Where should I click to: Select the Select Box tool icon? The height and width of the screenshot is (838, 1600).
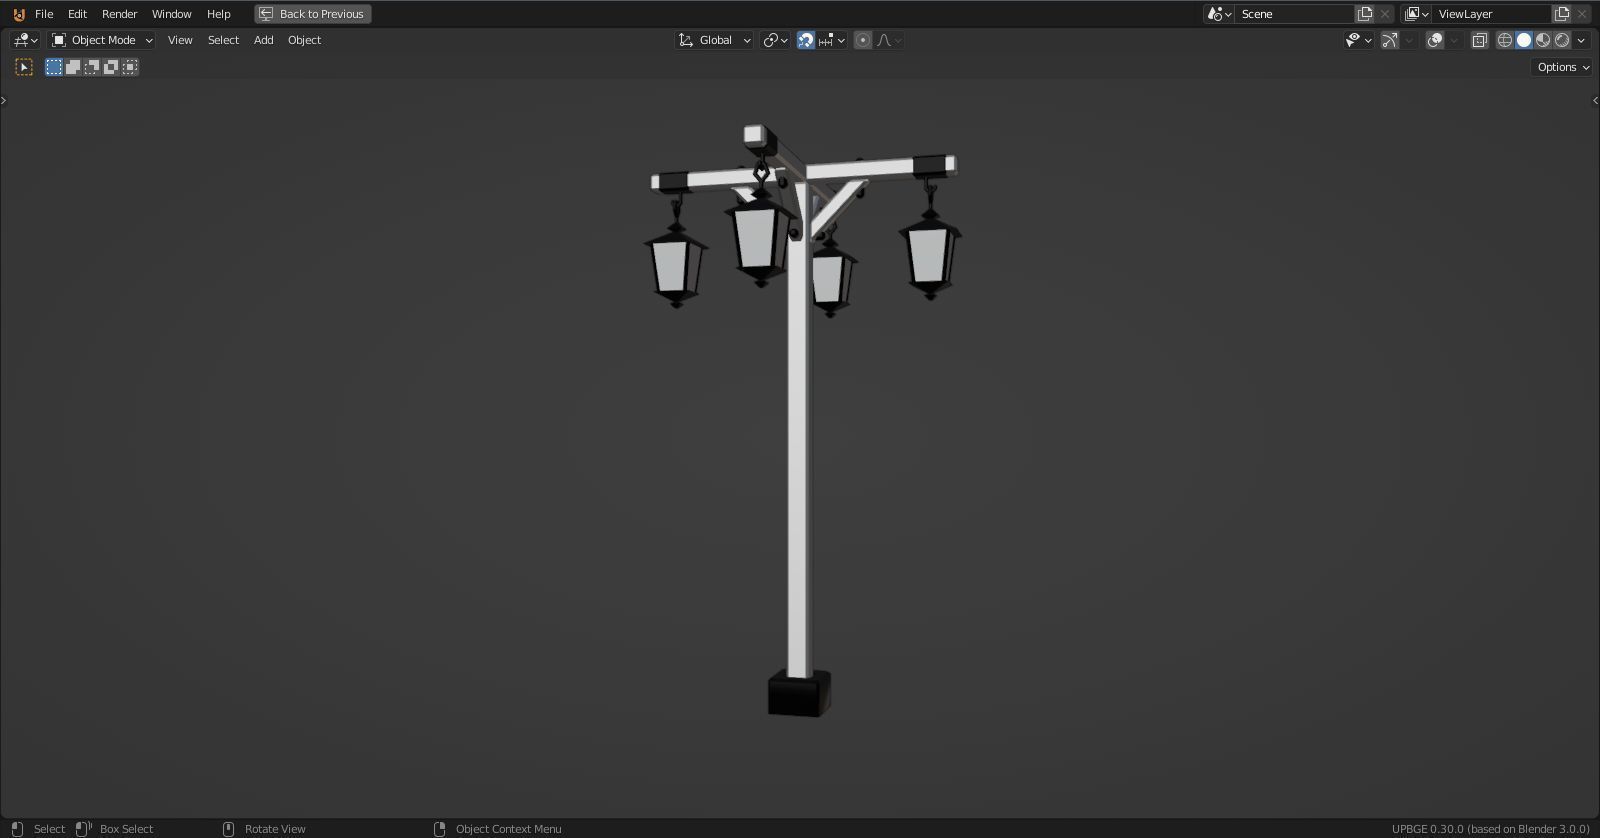[24, 67]
